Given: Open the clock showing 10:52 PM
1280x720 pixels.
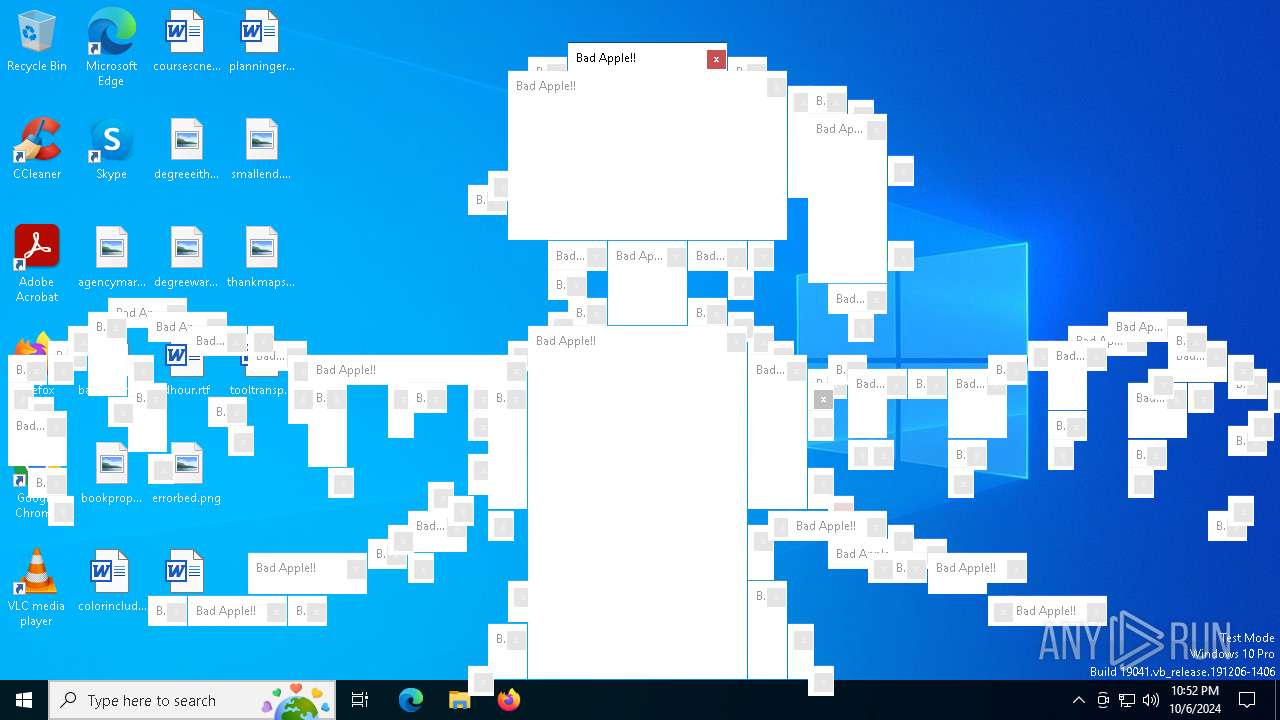Looking at the screenshot, I should tap(1195, 700).
